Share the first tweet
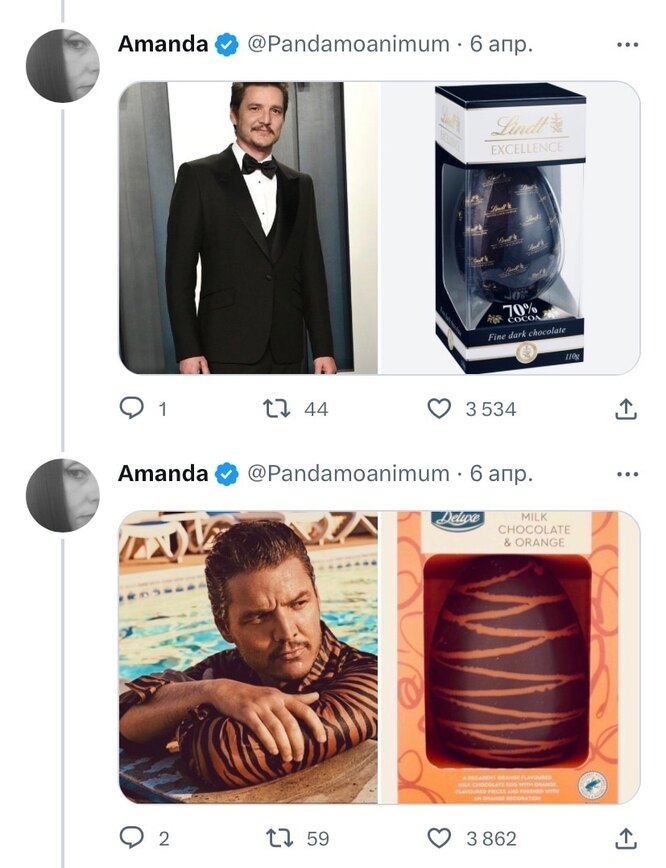 click(625, 408)
